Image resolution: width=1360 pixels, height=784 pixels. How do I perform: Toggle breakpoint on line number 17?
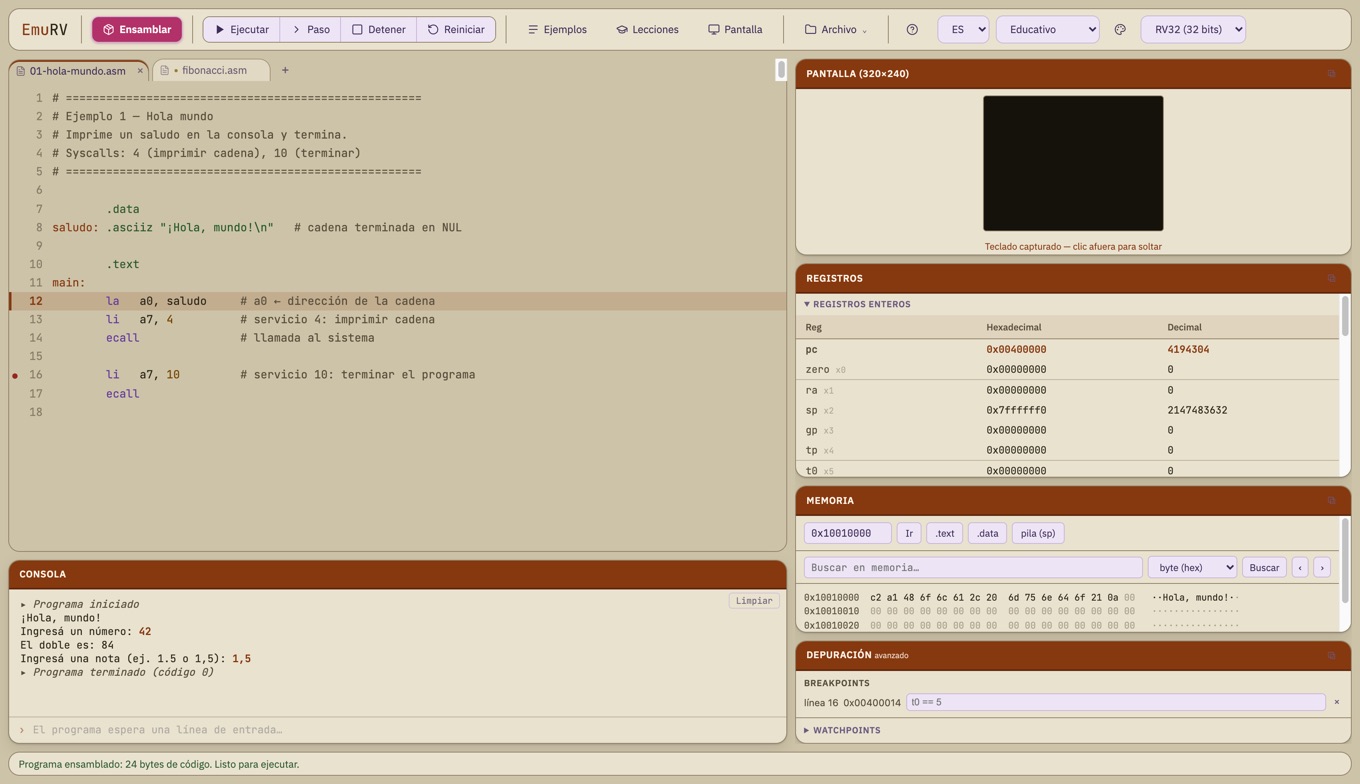click(x=36, y=394)
